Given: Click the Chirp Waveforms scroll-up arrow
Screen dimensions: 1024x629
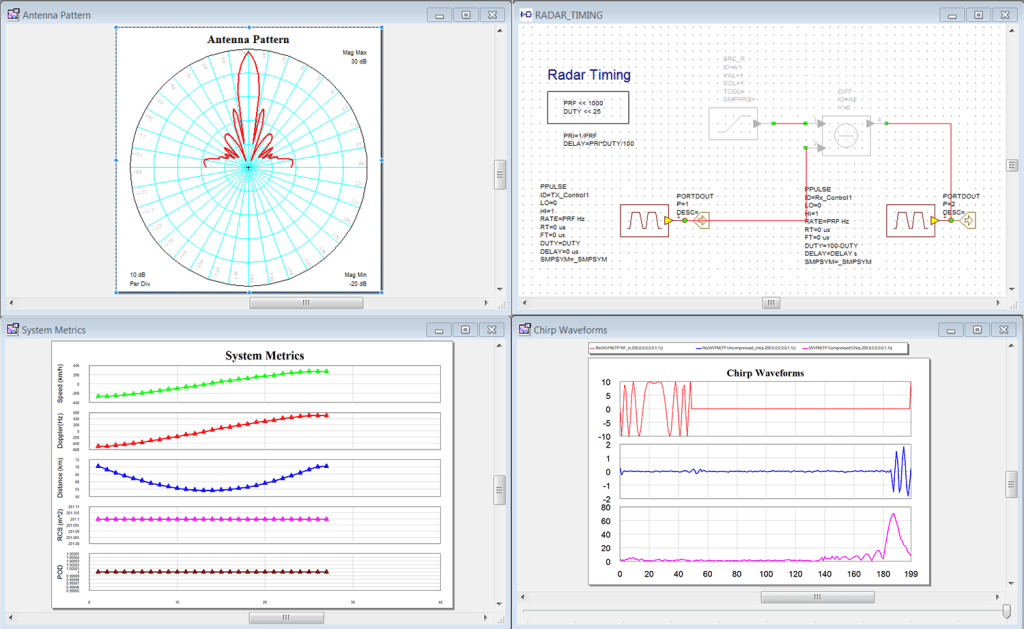Looking at the screenshot, I should coord(1011,346).
